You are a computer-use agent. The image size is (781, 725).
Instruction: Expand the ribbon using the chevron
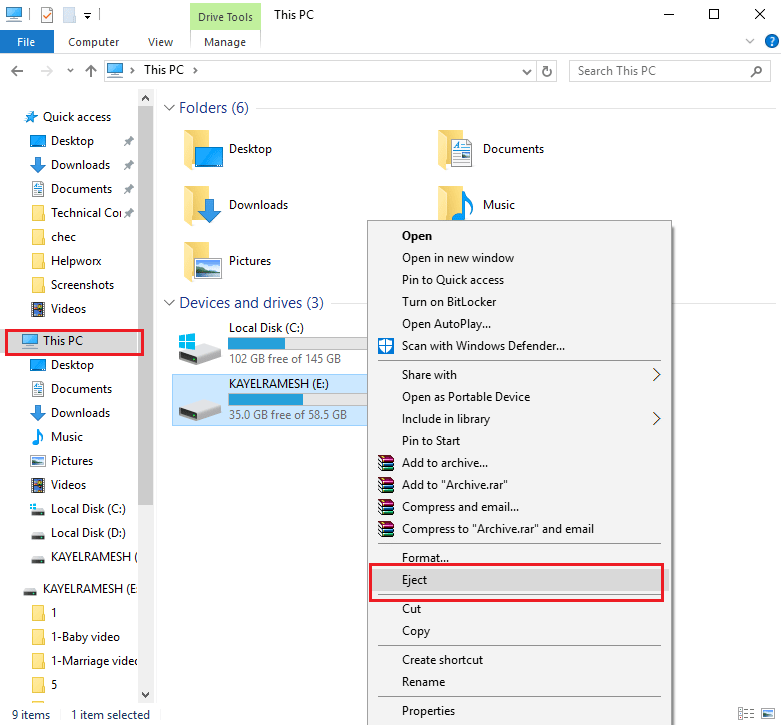pos(750,41)
